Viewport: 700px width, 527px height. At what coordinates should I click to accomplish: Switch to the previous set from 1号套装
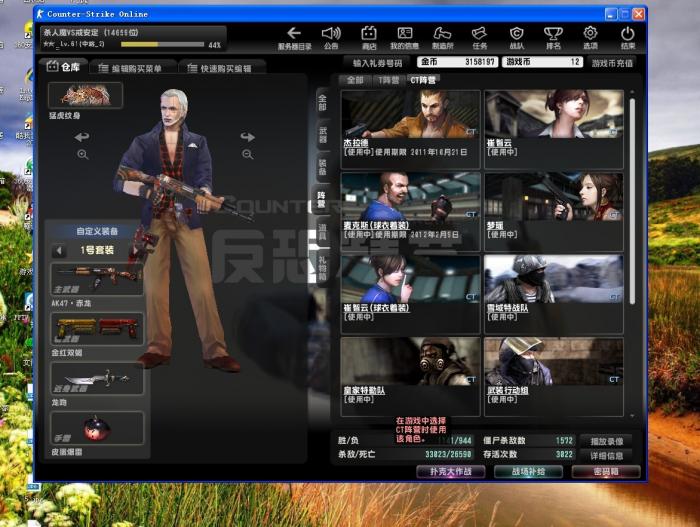tap(59, 250)
